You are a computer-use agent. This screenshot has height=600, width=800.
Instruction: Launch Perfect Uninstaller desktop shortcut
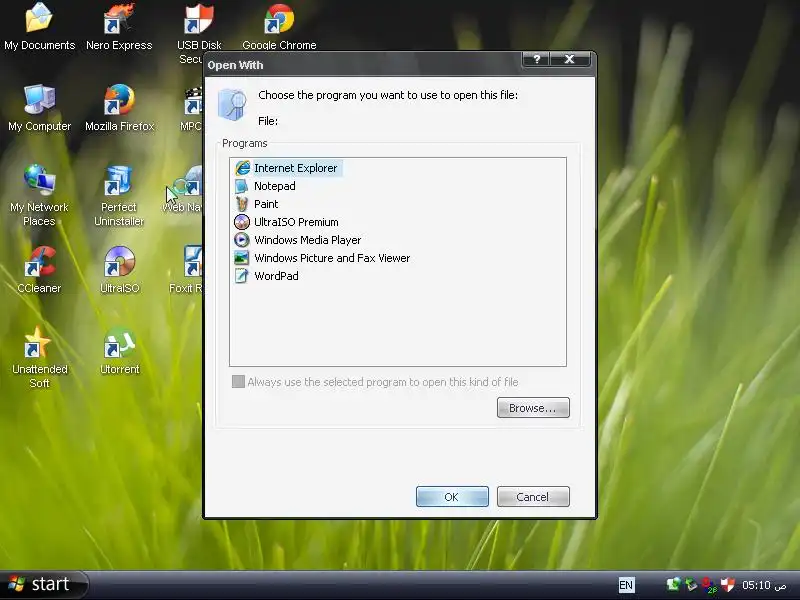tap(119, 196)
